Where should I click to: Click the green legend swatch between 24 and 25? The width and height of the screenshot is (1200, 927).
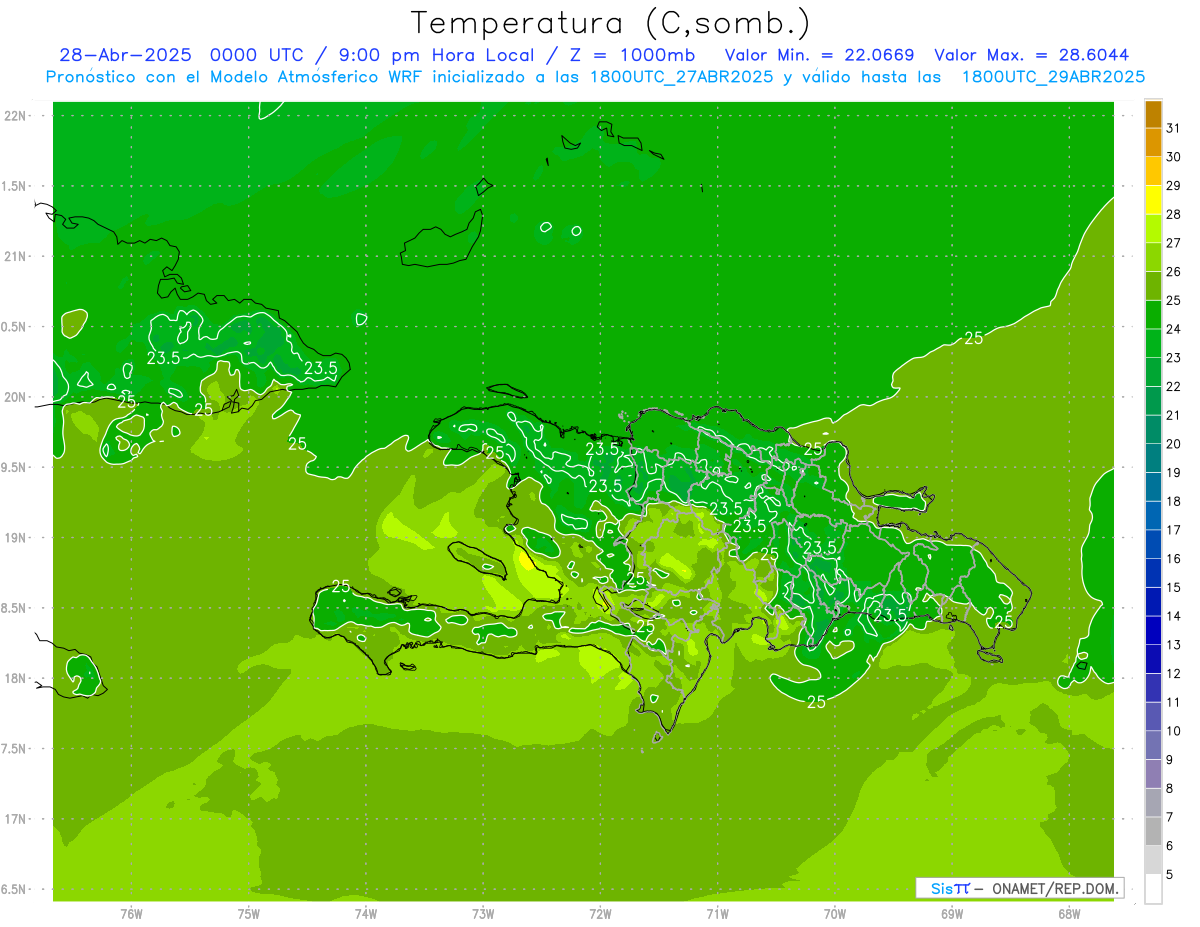[x=1153, y=315]
